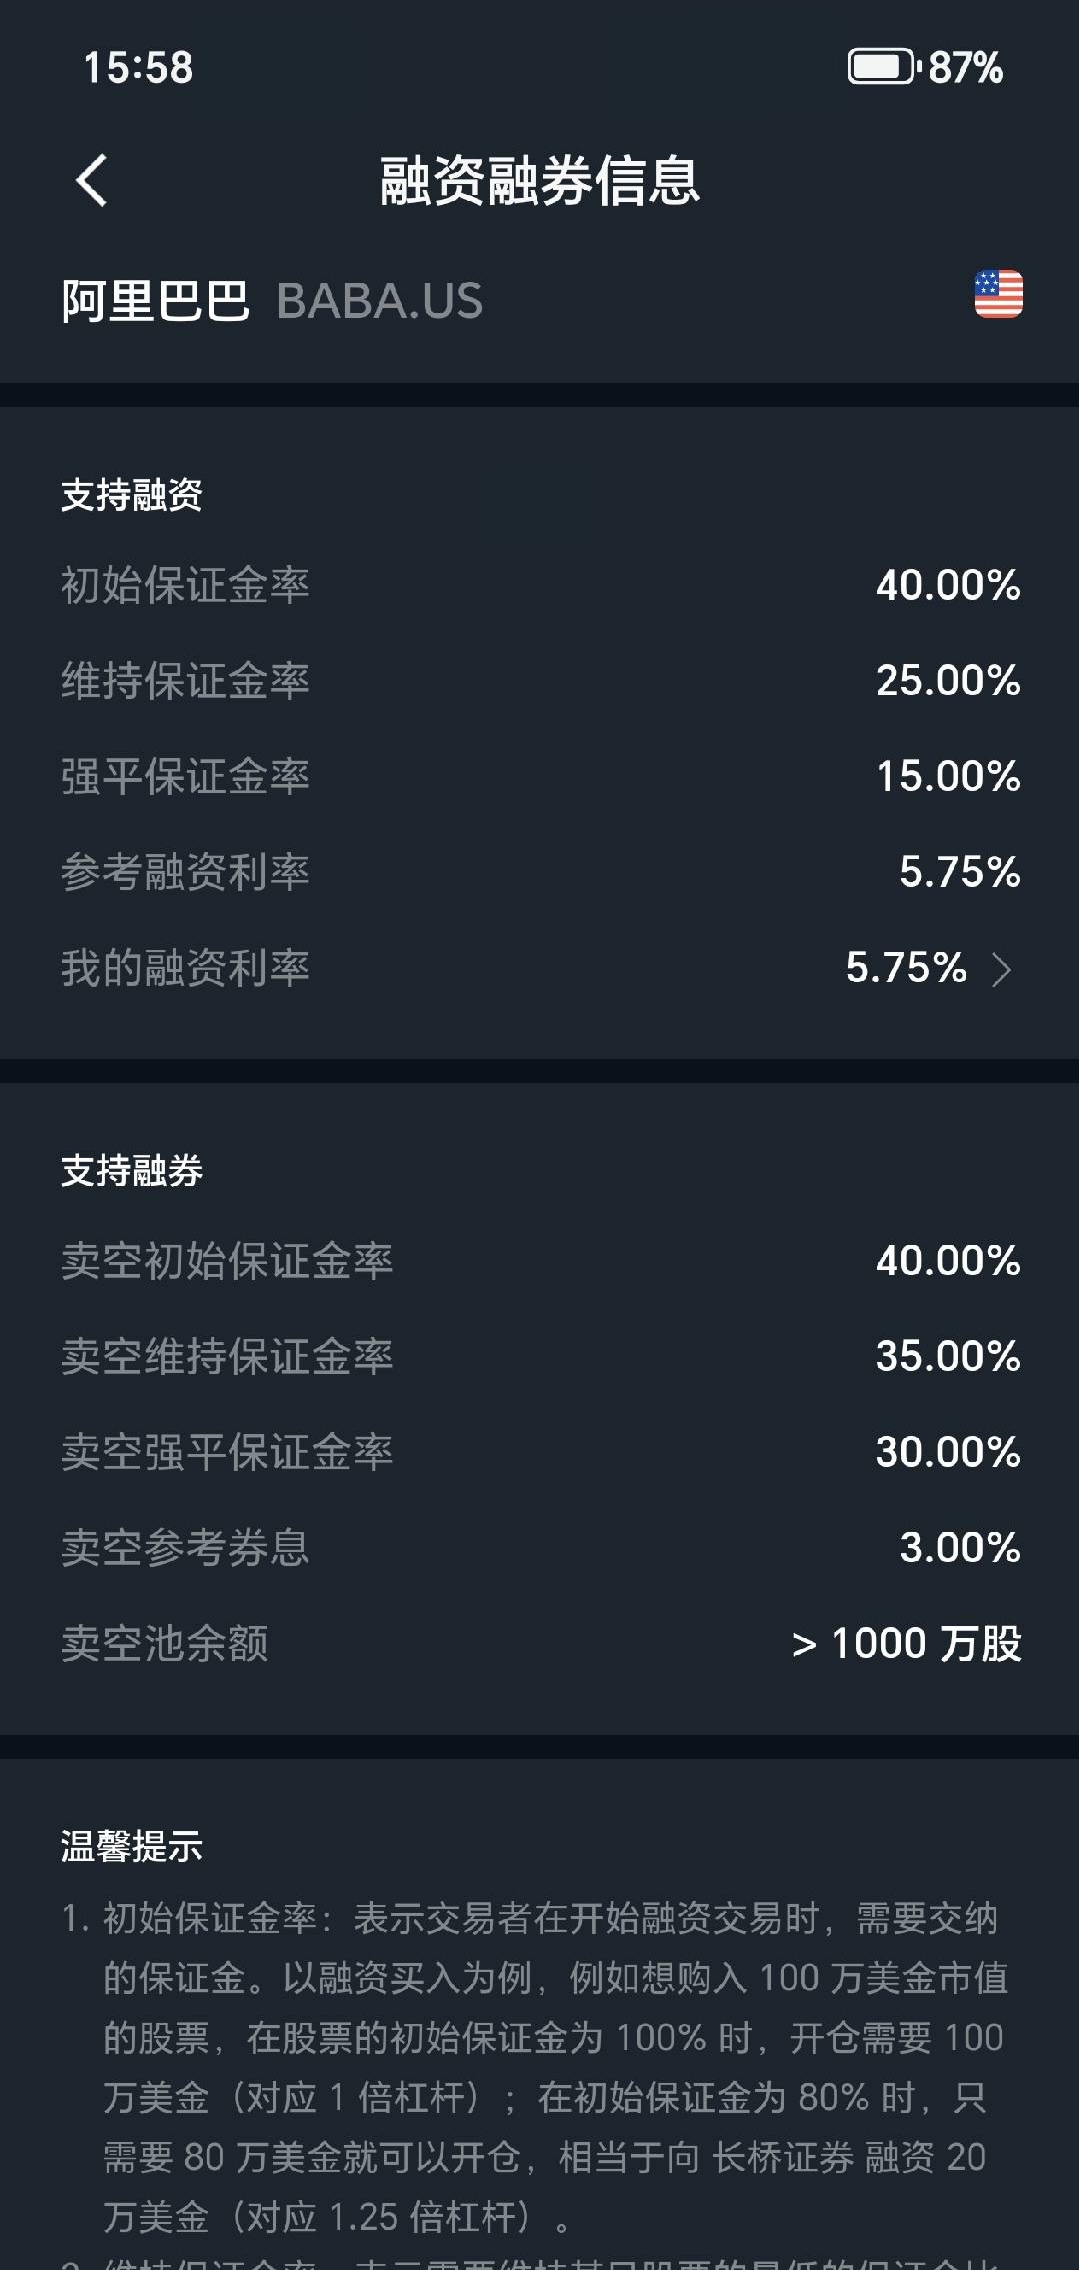Select the 阿里巴巴 stock name
The image size is (1079, 2270).
point(155,301)
